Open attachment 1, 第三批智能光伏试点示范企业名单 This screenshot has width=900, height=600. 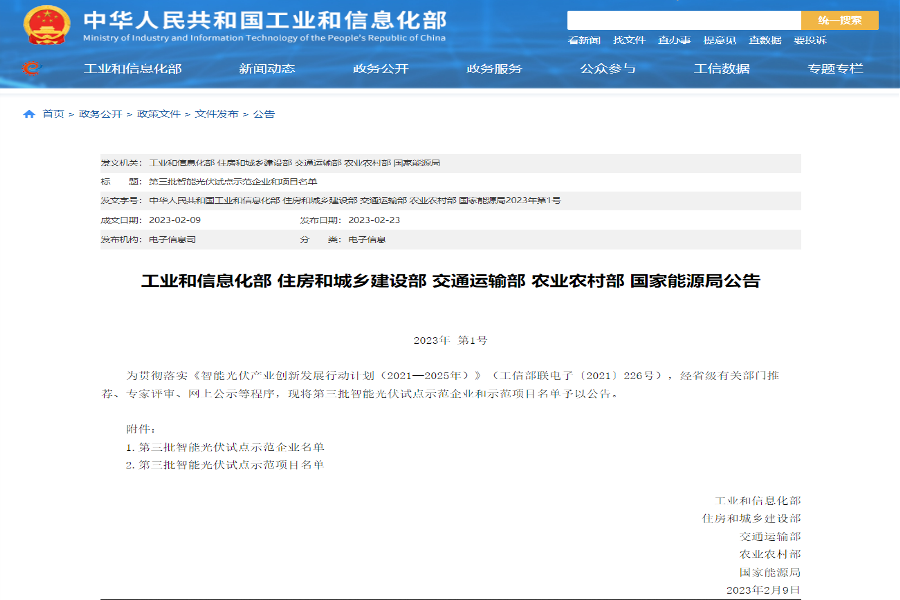(x=231, y=447)
